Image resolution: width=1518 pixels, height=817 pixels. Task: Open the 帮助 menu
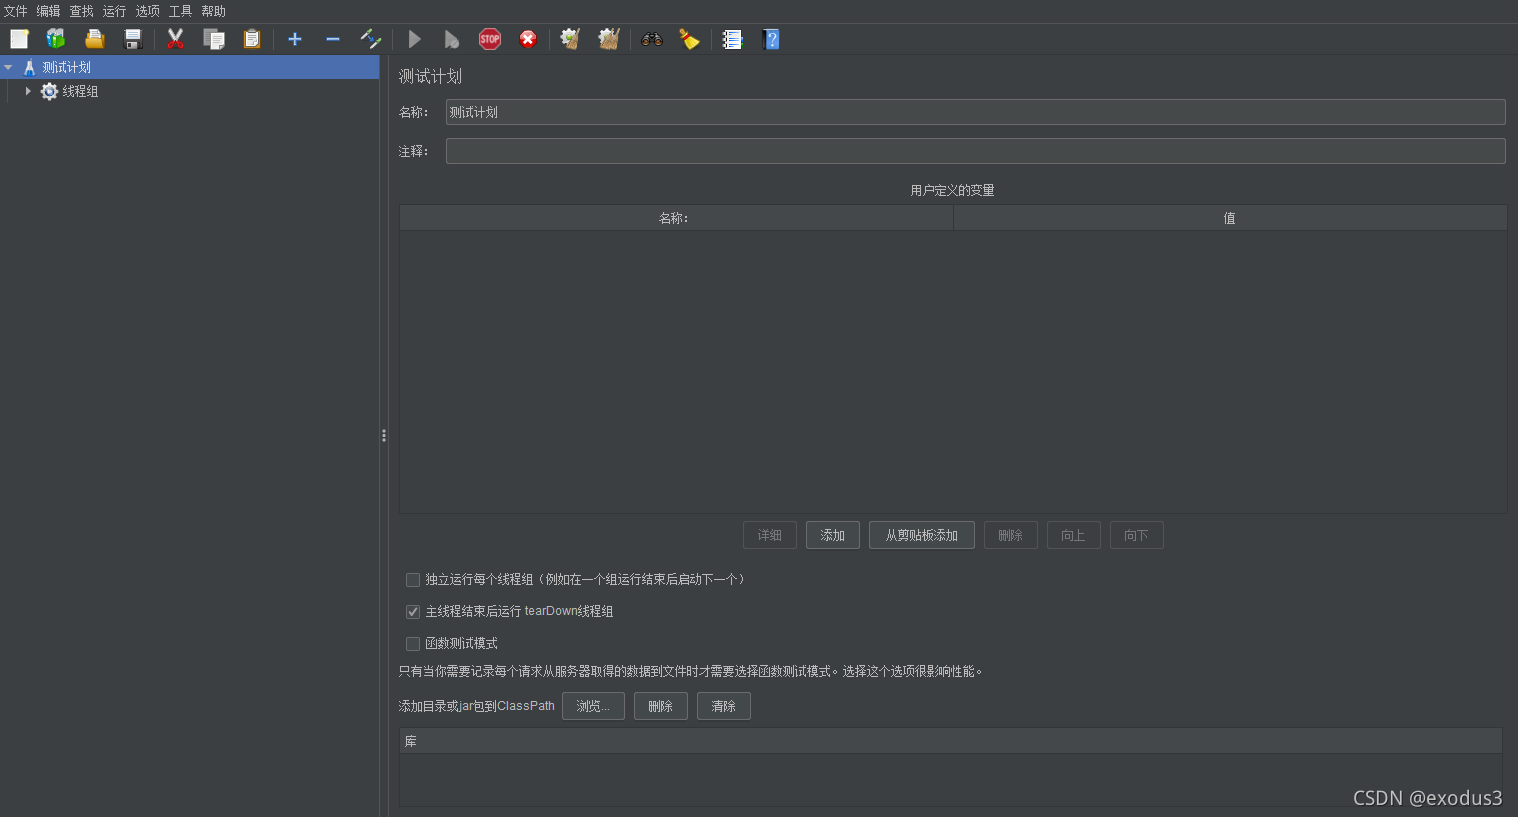(x=214, y=11)
